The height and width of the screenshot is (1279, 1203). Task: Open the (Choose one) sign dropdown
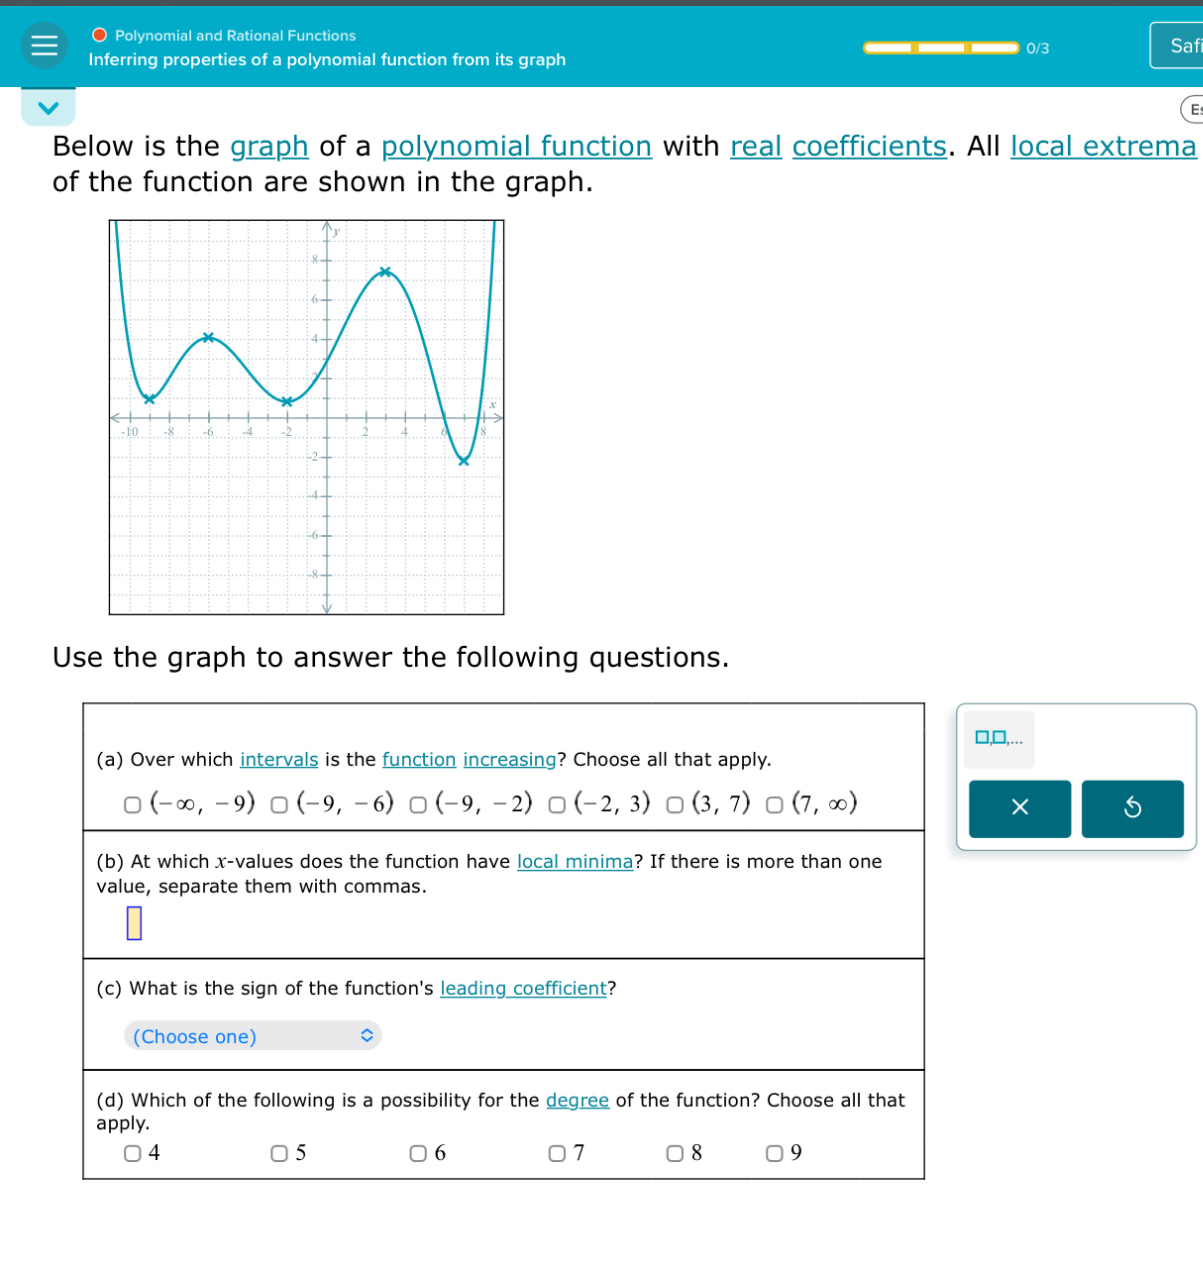(x=252, y=1036)
